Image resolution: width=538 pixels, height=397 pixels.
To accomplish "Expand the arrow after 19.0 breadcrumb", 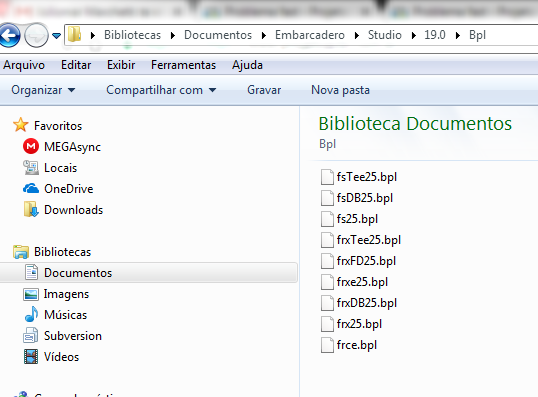I will tap(458, 35).
